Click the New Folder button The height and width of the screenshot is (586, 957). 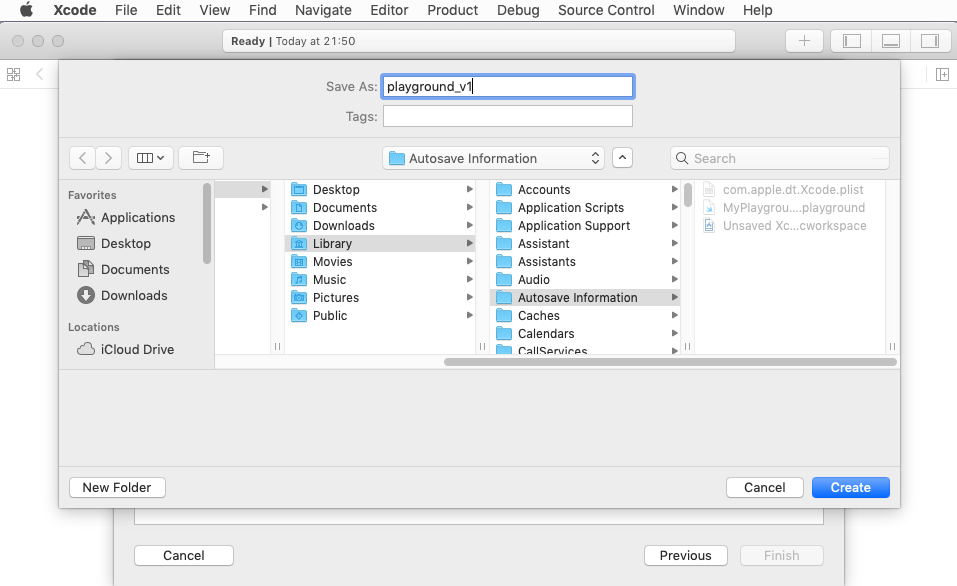click(117, 487)
